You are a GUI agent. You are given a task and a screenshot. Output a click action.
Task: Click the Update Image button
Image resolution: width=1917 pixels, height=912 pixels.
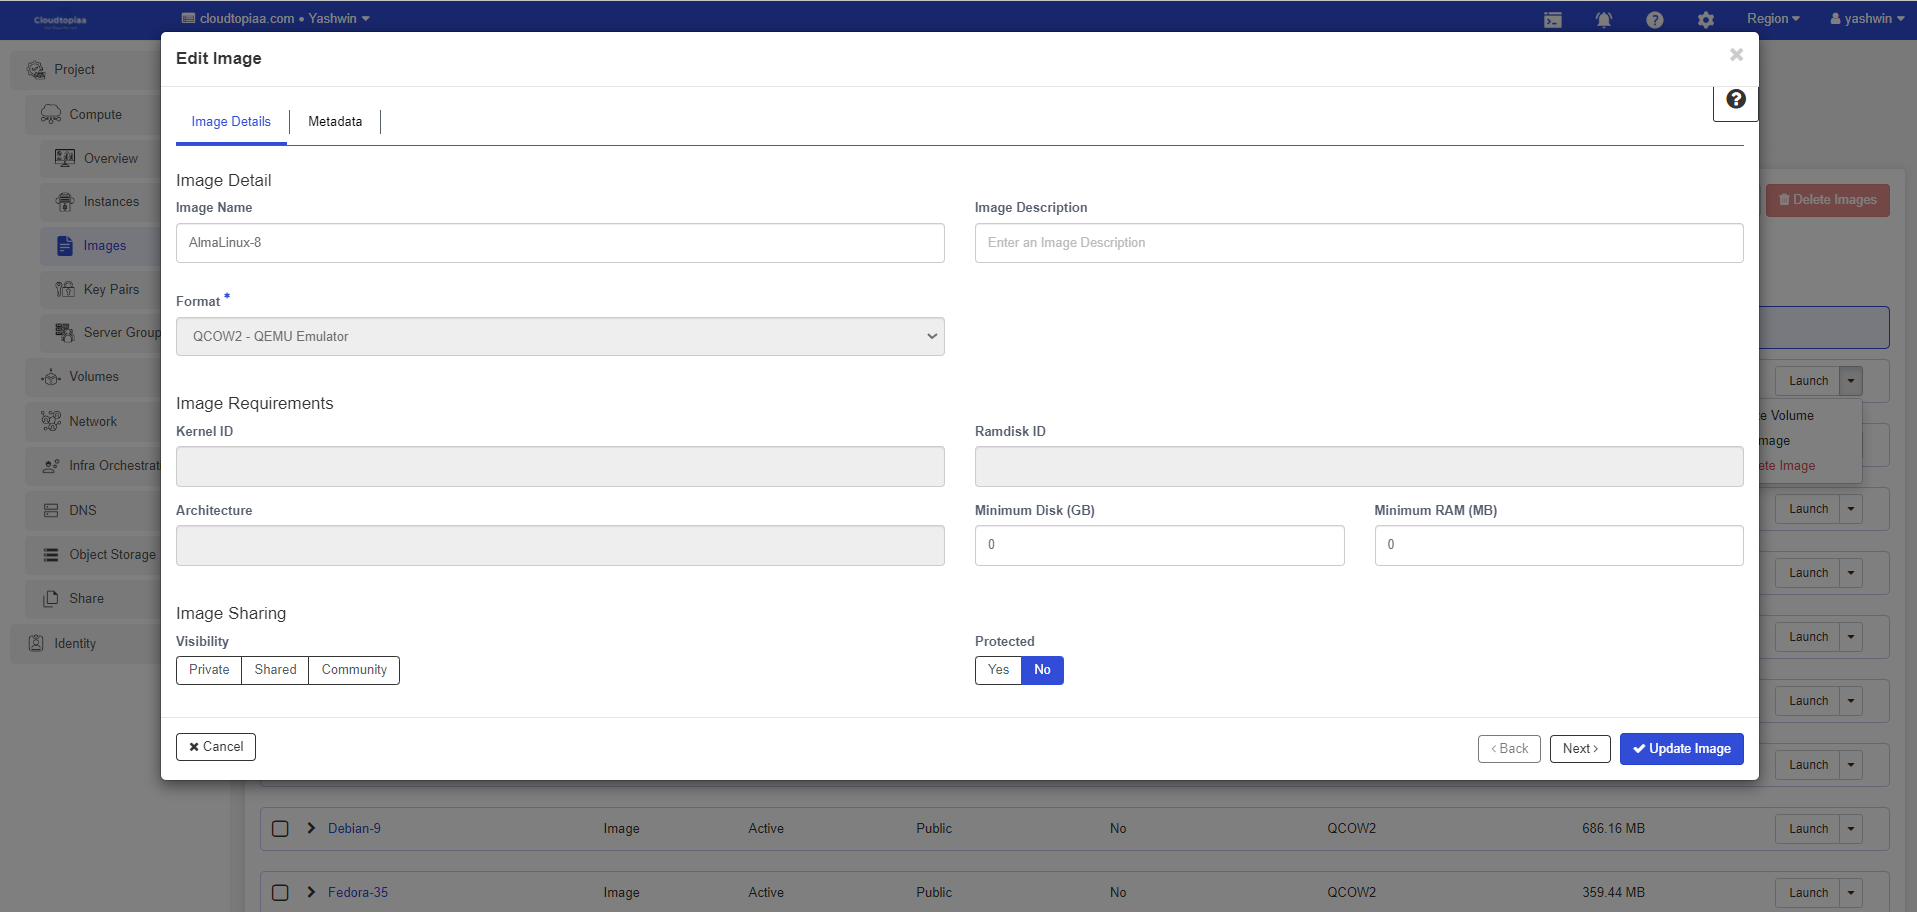click(x=1681, y=749)
